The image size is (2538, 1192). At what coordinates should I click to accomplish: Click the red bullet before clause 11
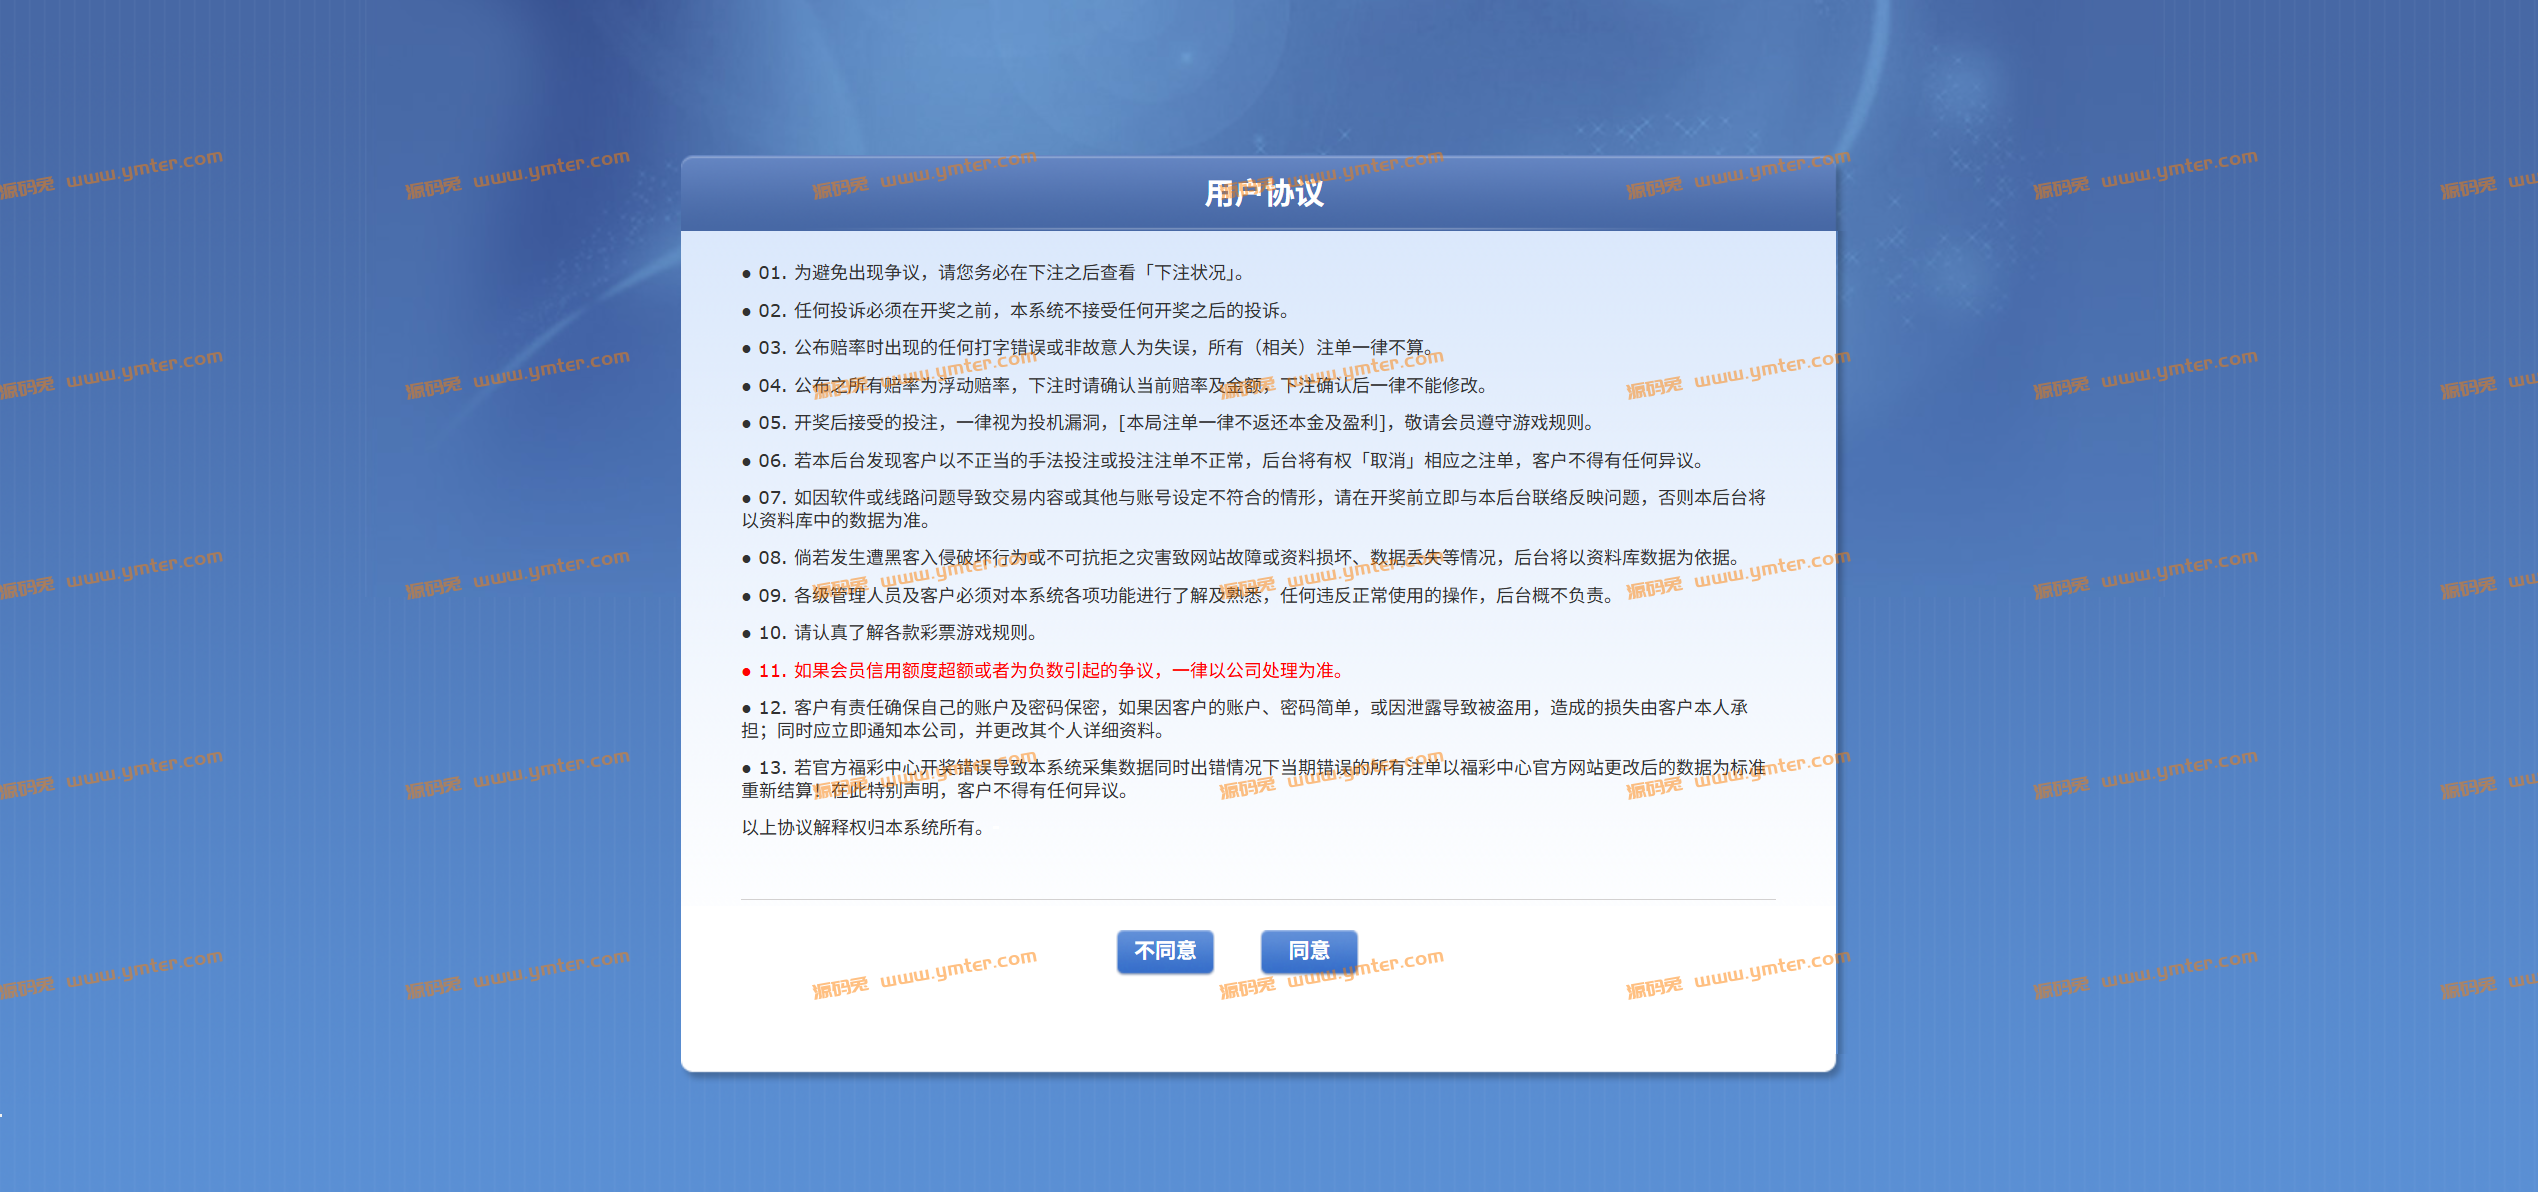point(746,672)
